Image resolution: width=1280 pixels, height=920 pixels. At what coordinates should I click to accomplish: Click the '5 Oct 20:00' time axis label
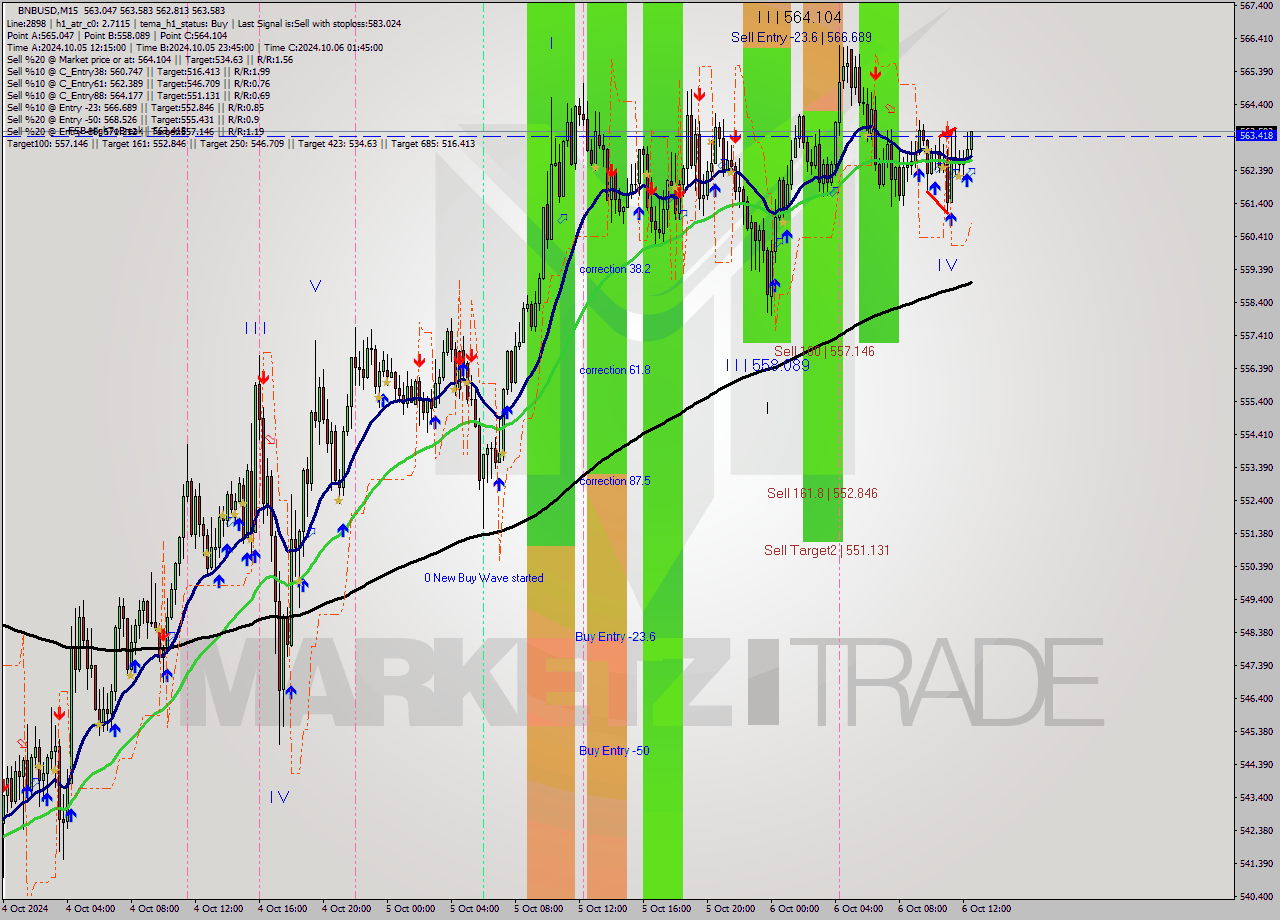pyautogui.click(x=731, y=909)
